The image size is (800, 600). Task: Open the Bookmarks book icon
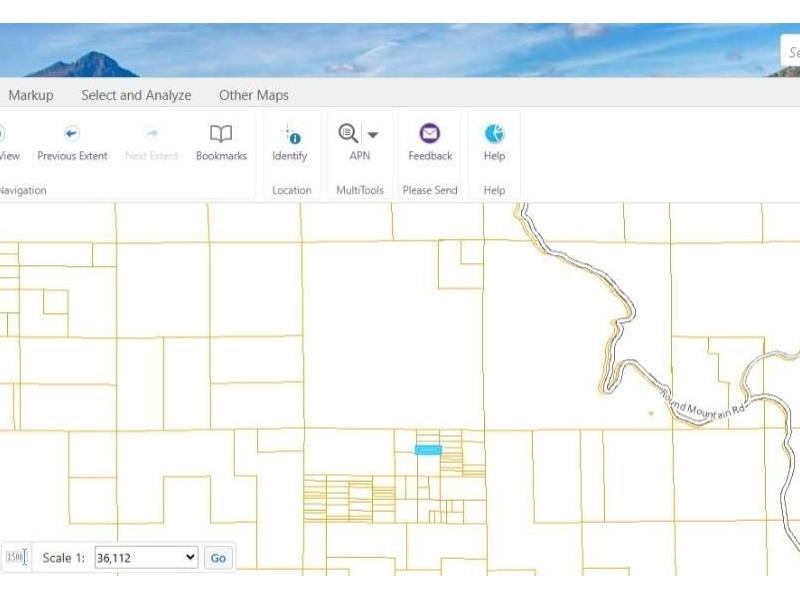click(221, 134)
